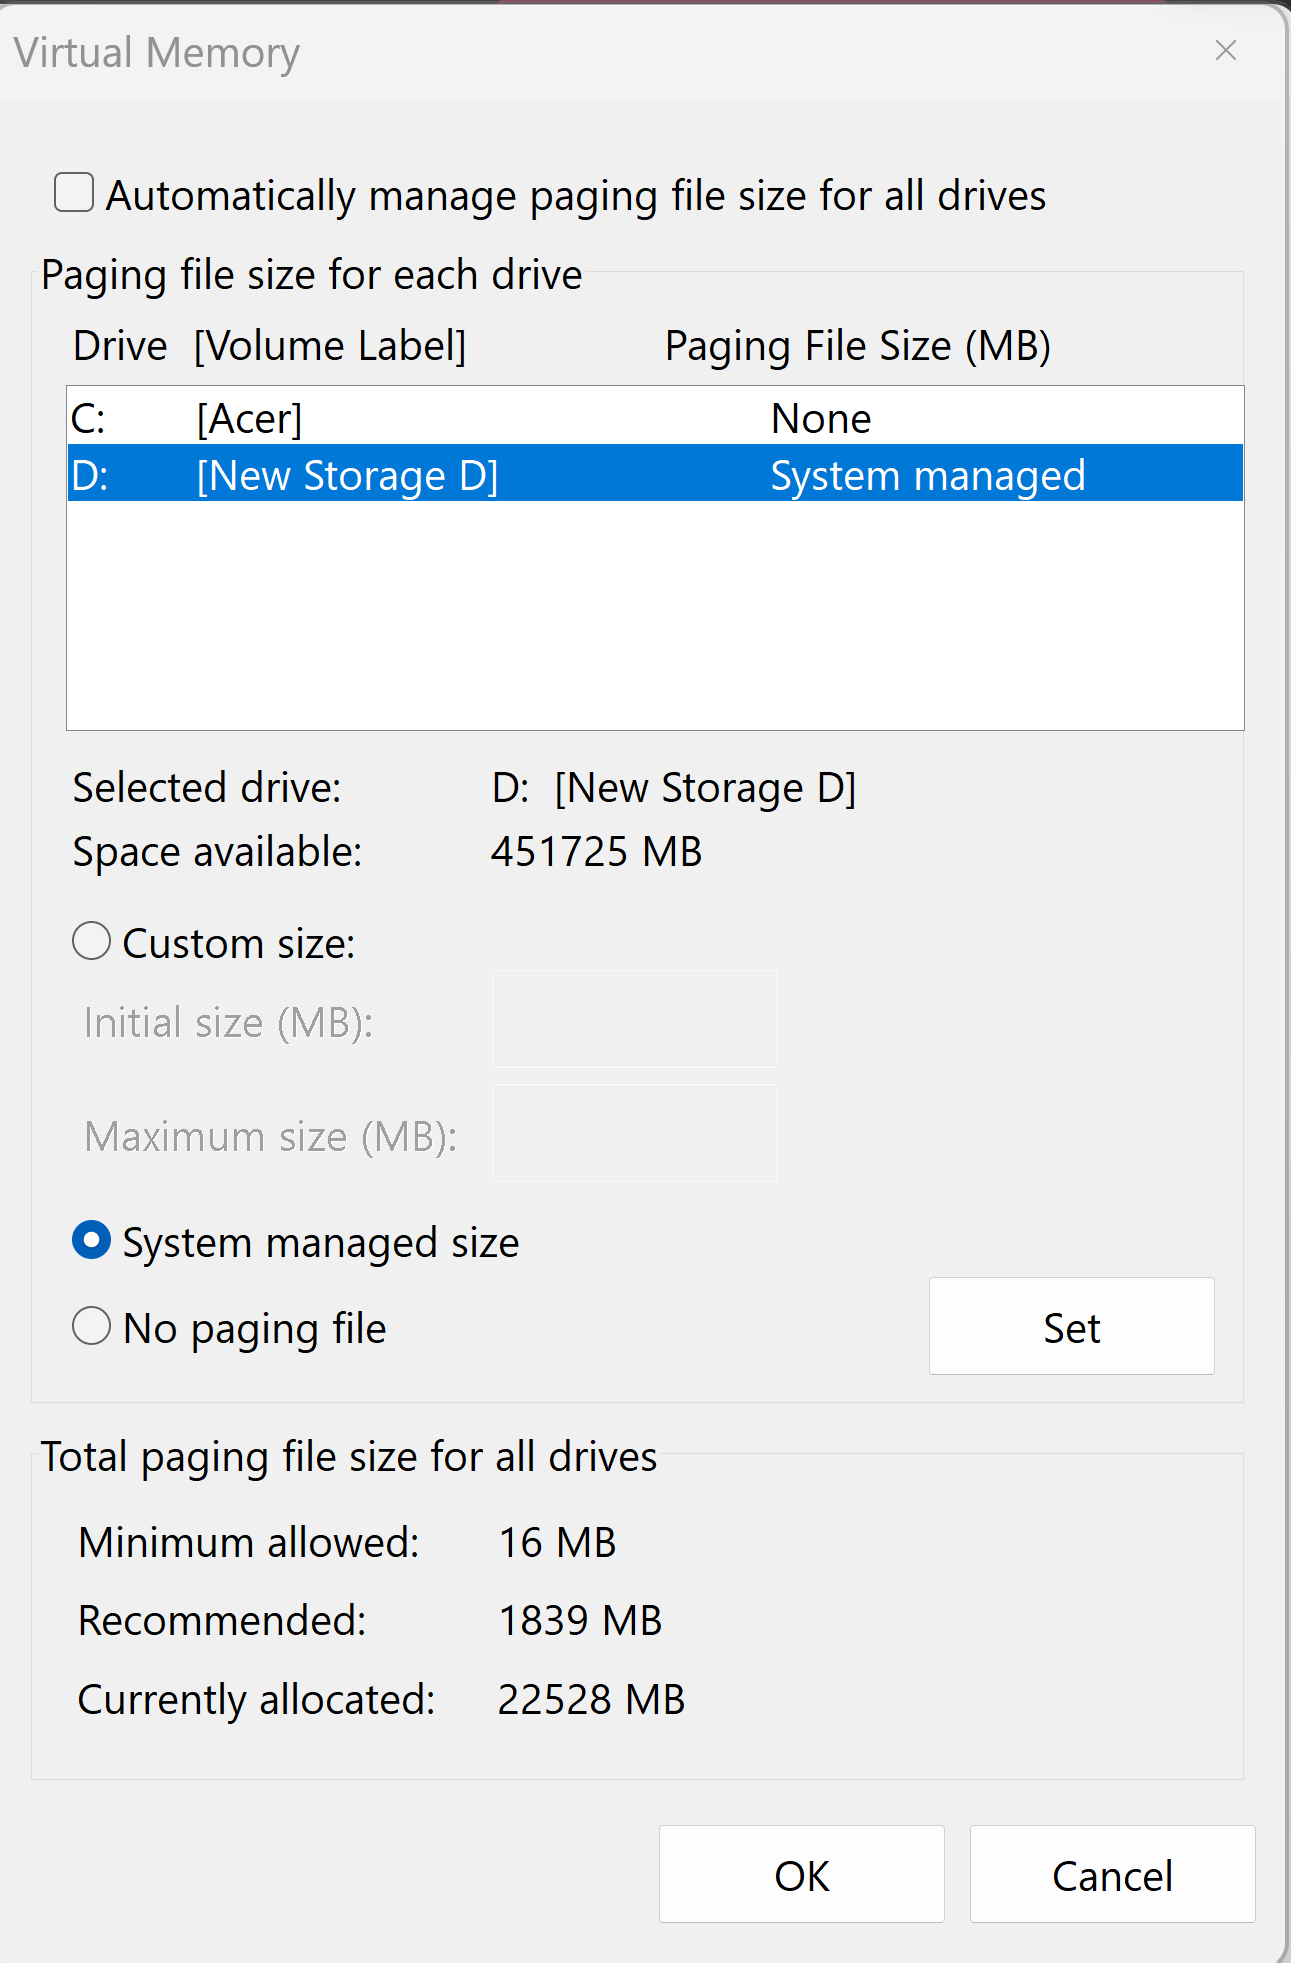Click the Currently allocated 22528 MB value
Screen dimensions: 1291x1963
(591, 1700)
